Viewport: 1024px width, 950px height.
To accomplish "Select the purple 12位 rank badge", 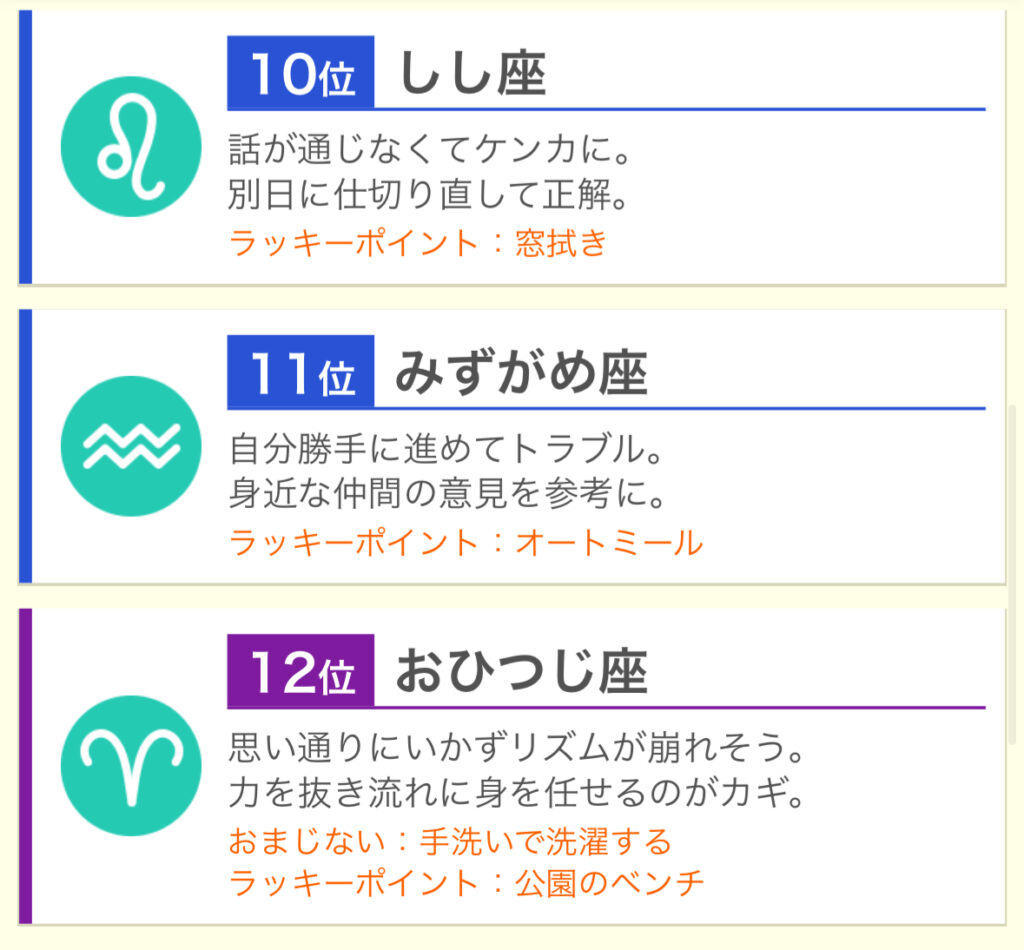I will pos(300,671).
